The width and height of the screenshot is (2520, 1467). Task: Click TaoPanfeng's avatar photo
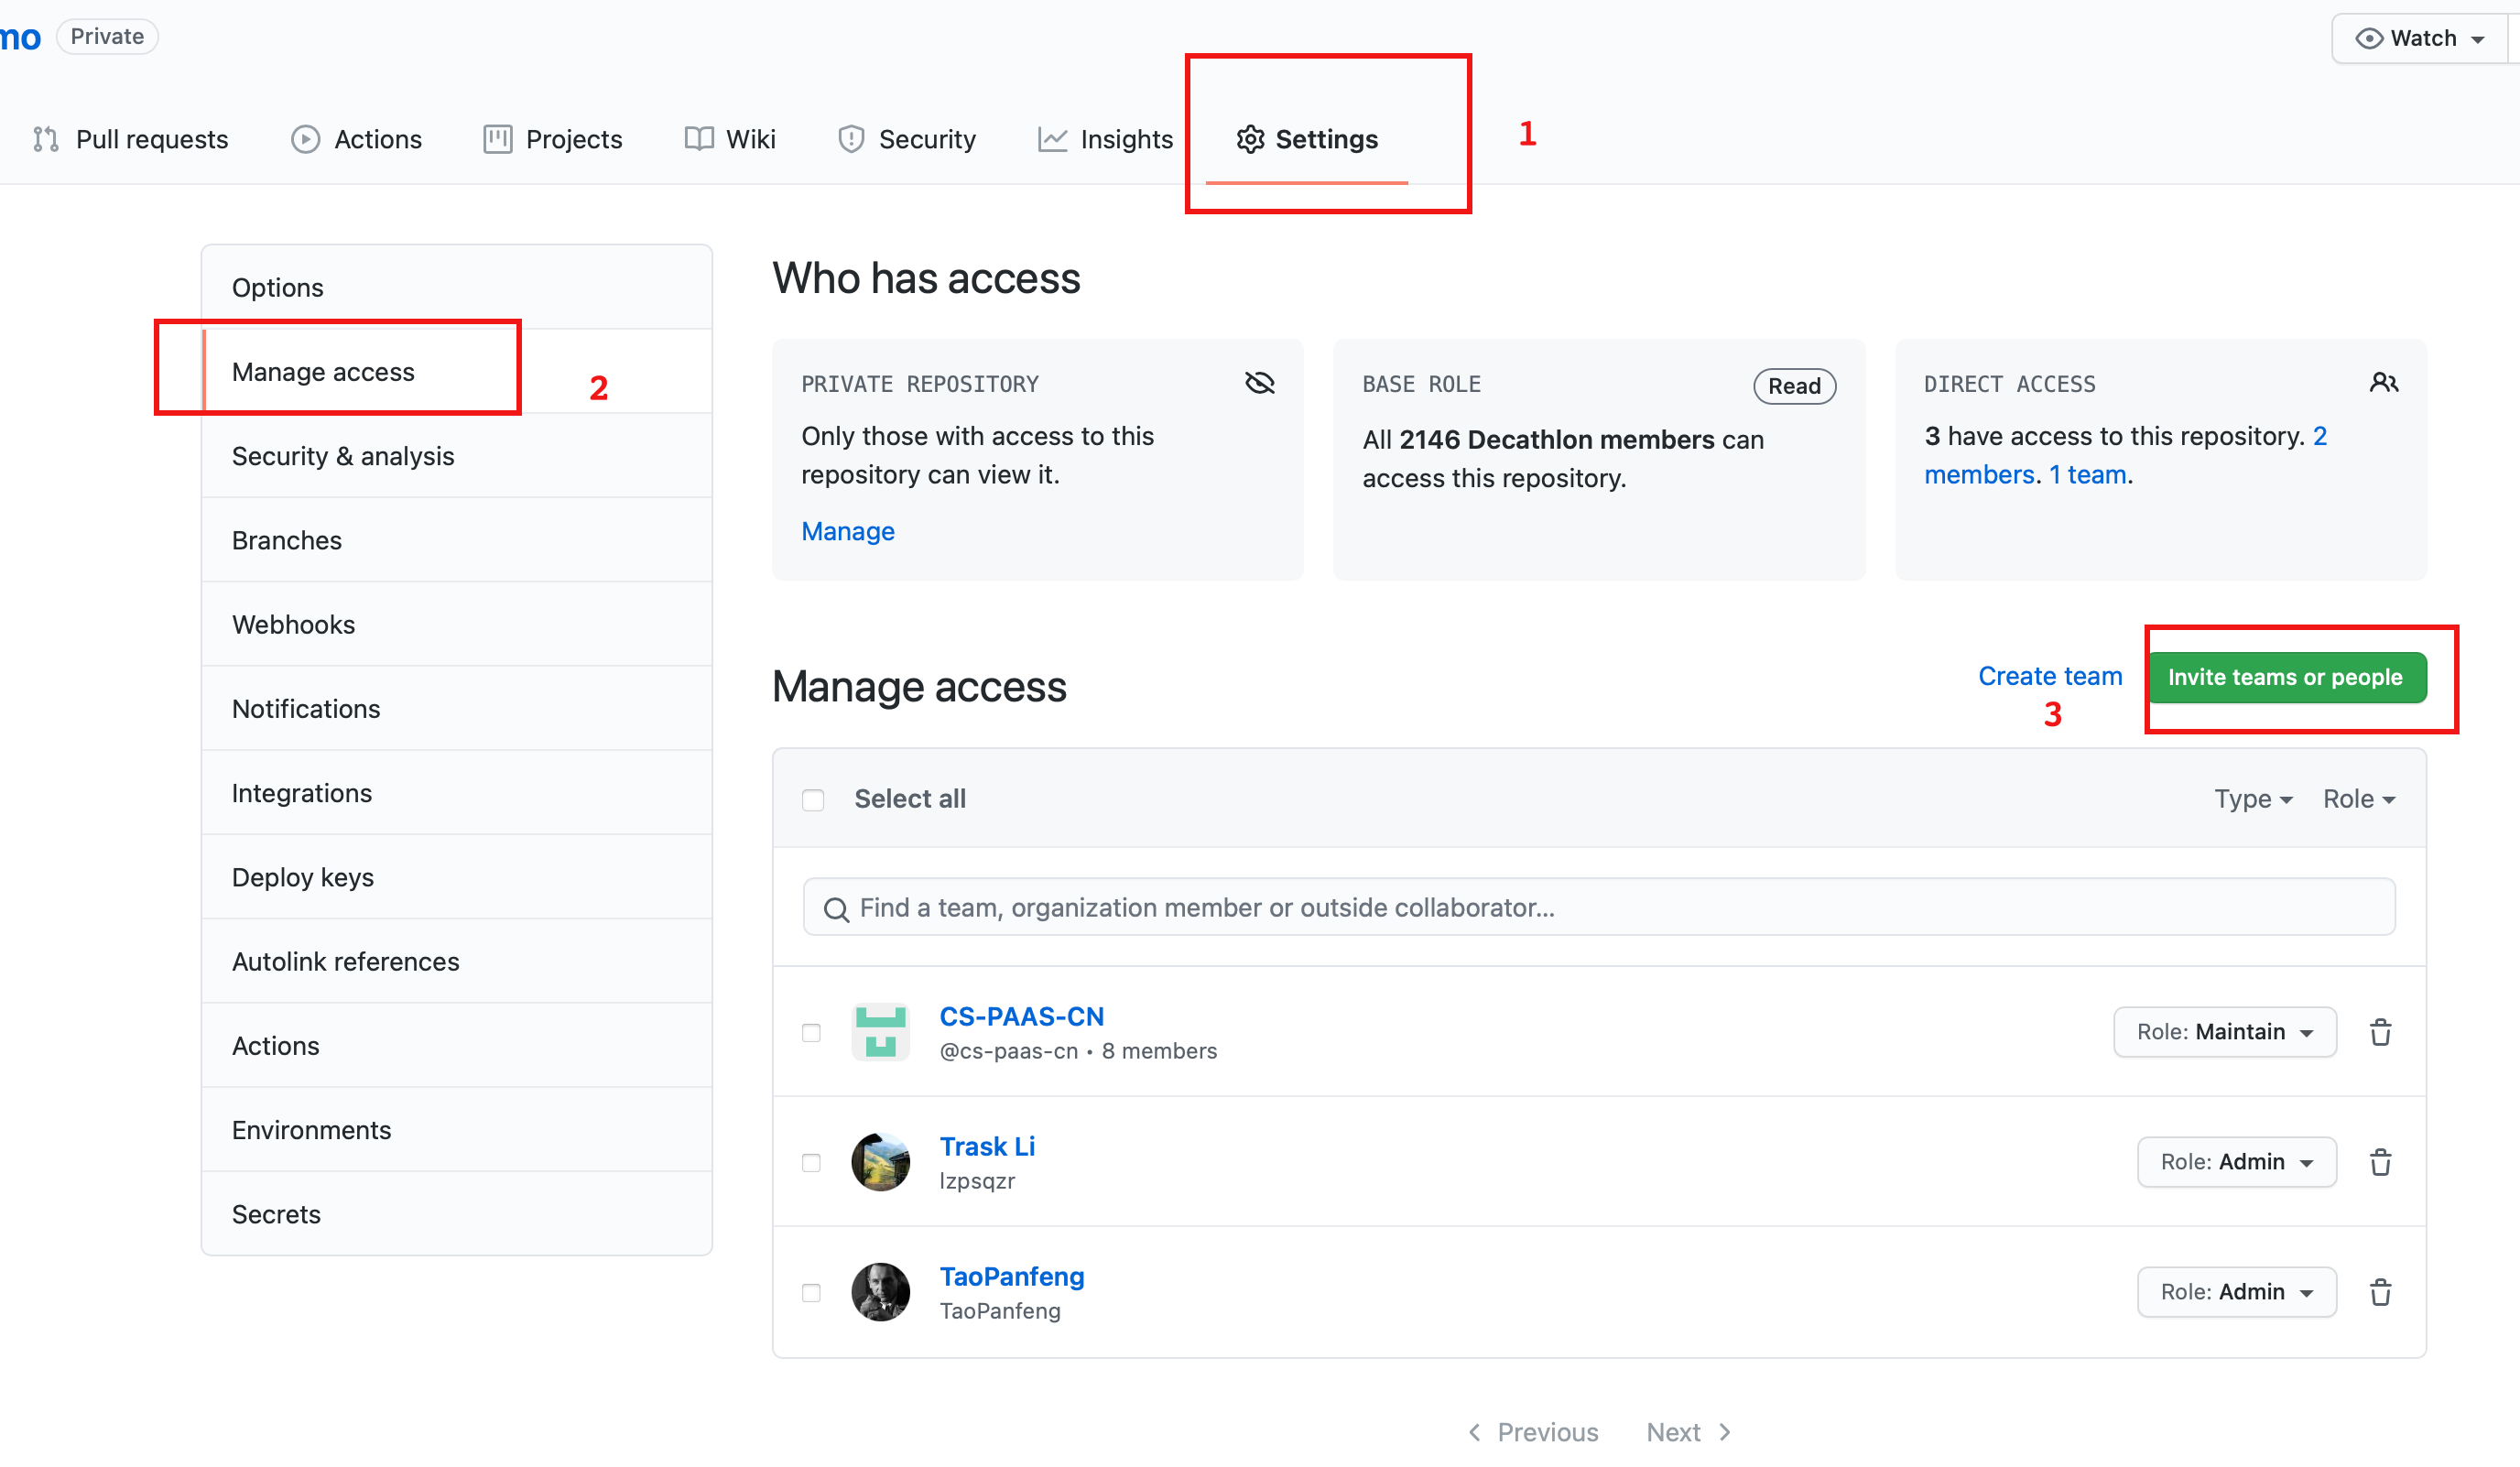pos(880,1292)
